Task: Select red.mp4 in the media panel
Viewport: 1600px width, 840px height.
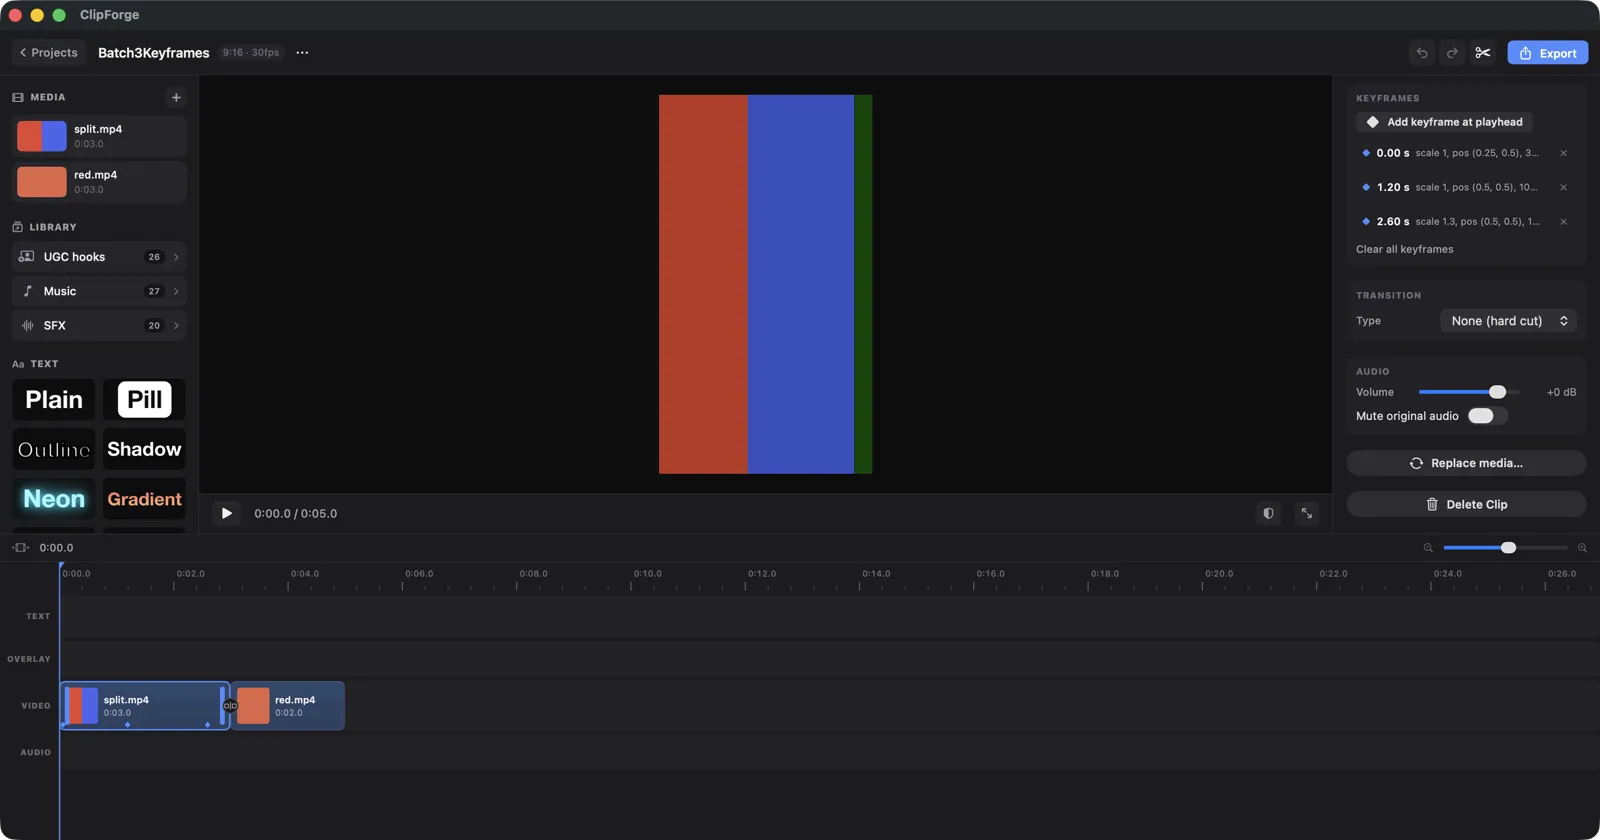Action: pos(99,182)
